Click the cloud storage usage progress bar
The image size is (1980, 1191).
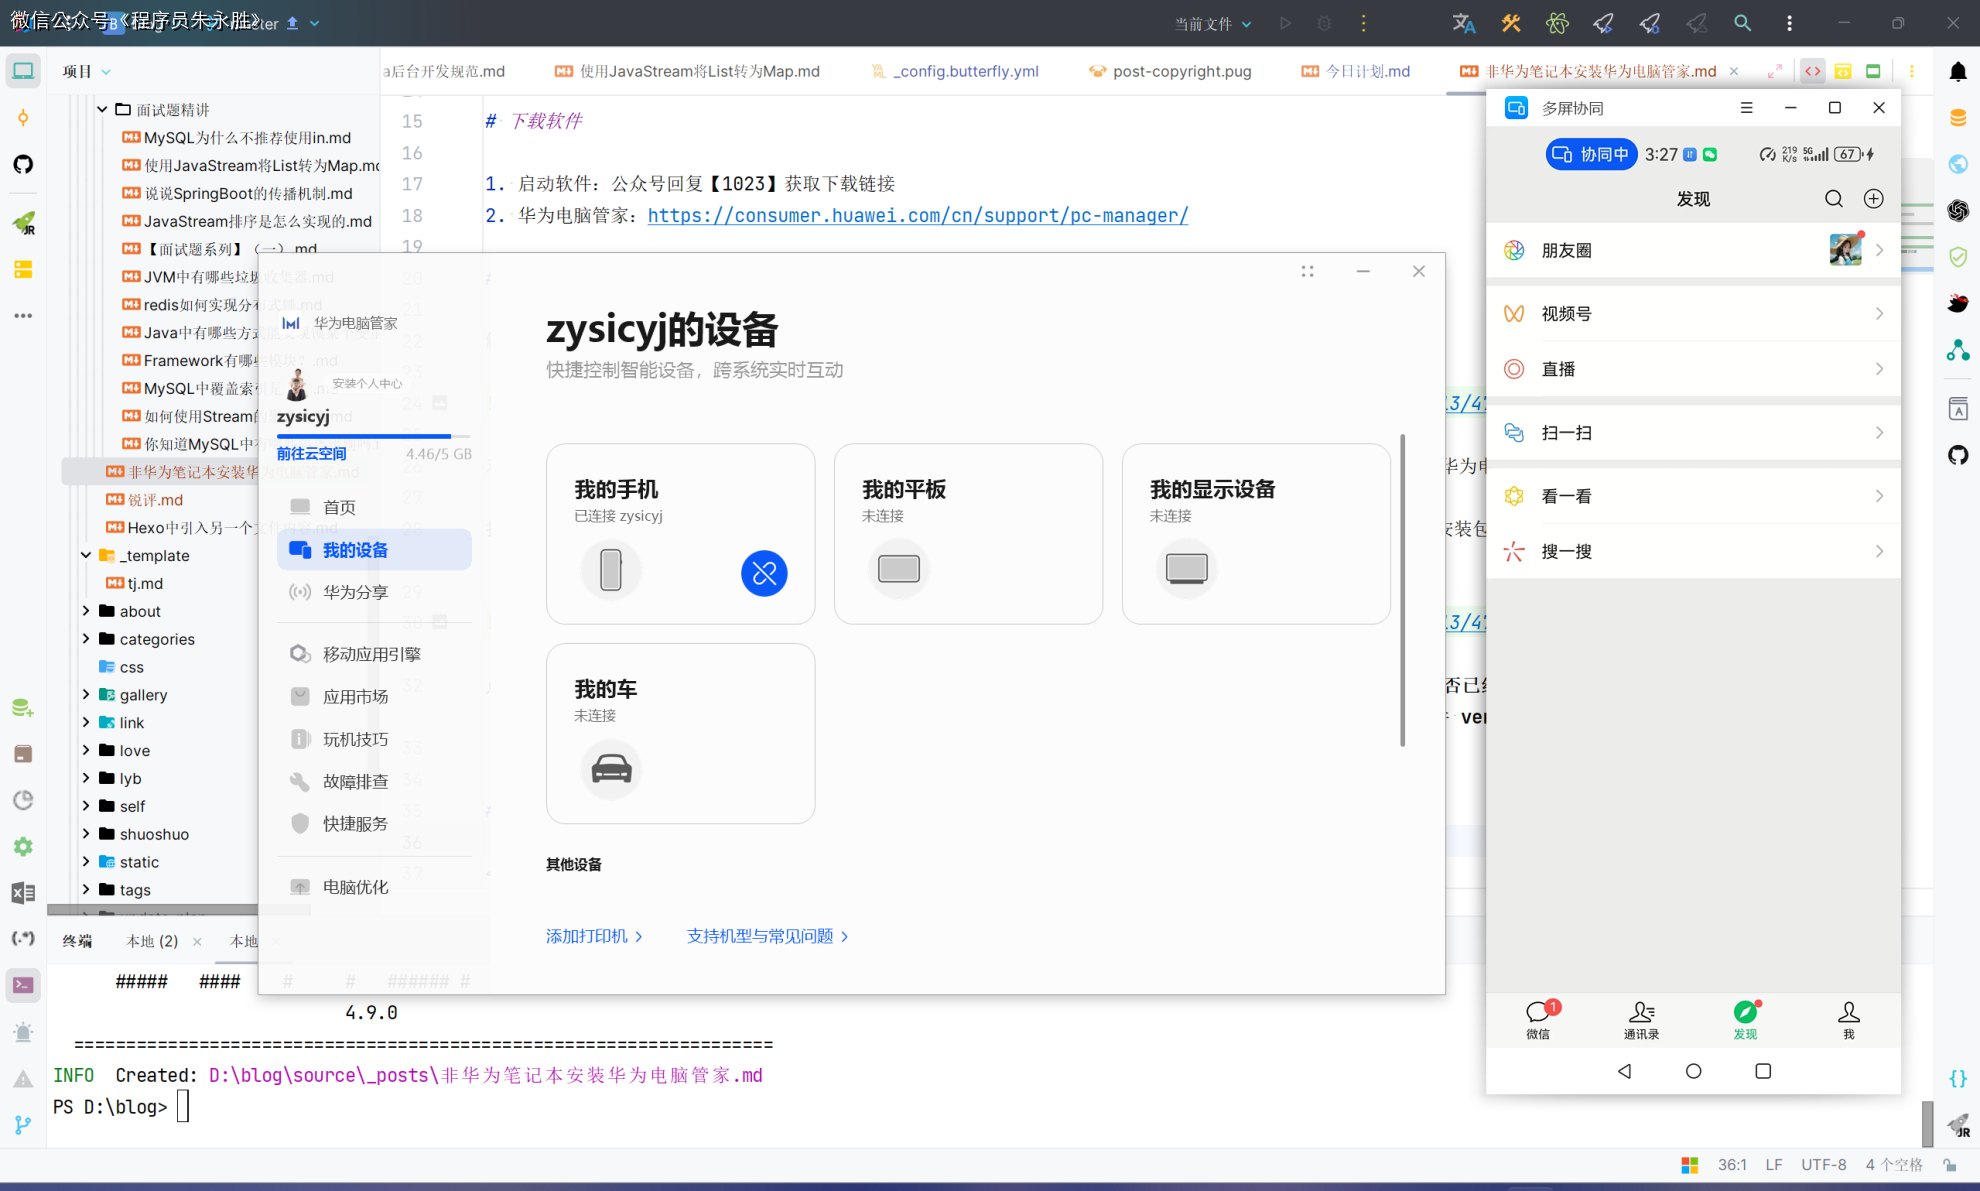[x=373, y=436]
